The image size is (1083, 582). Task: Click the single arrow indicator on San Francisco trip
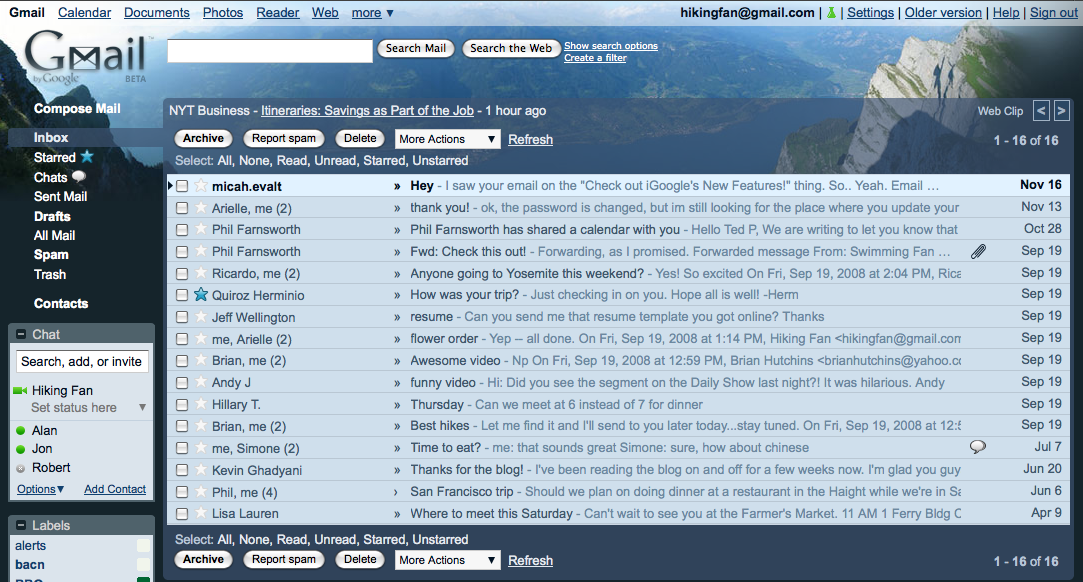396,492
